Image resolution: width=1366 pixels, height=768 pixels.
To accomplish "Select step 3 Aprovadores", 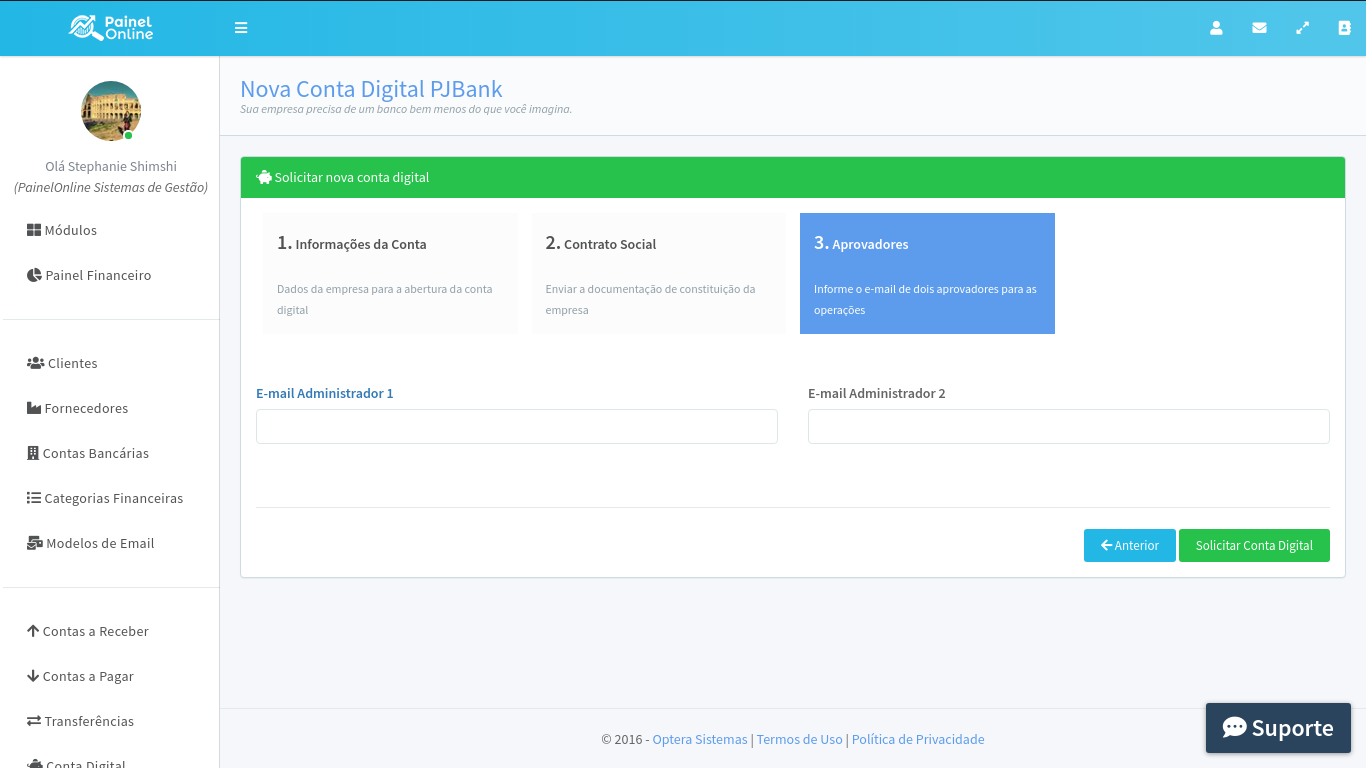I will coord(927,273).
